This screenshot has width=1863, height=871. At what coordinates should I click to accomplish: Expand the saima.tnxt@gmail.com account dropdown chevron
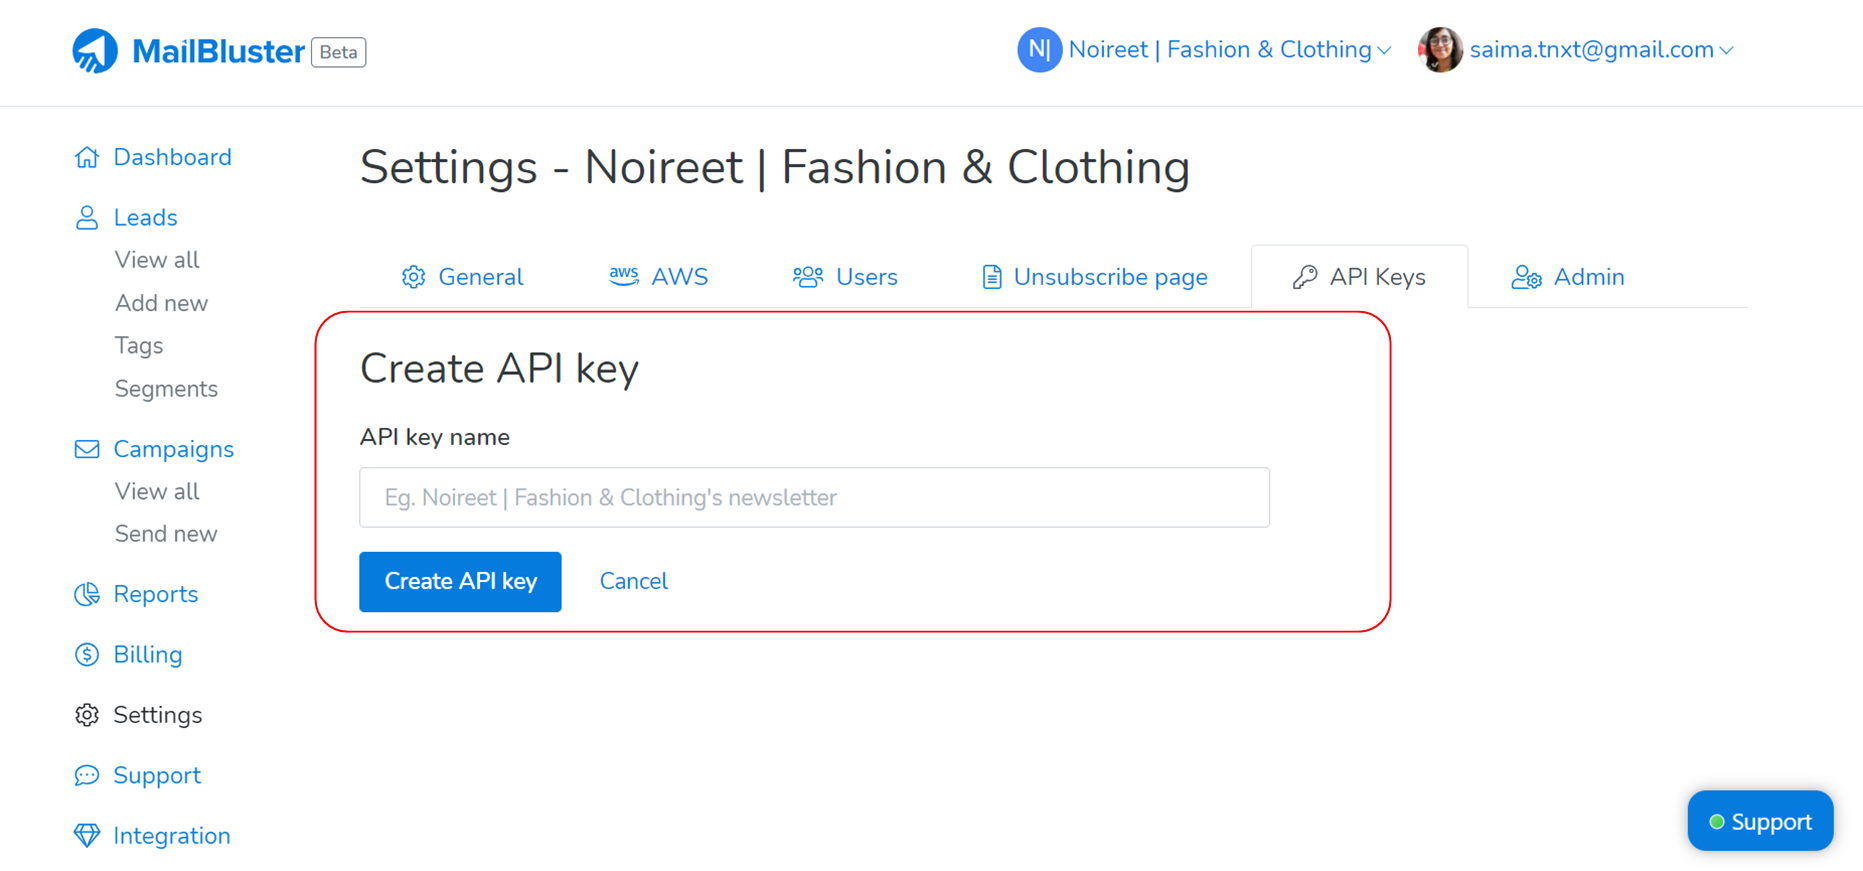(1727, 51)
